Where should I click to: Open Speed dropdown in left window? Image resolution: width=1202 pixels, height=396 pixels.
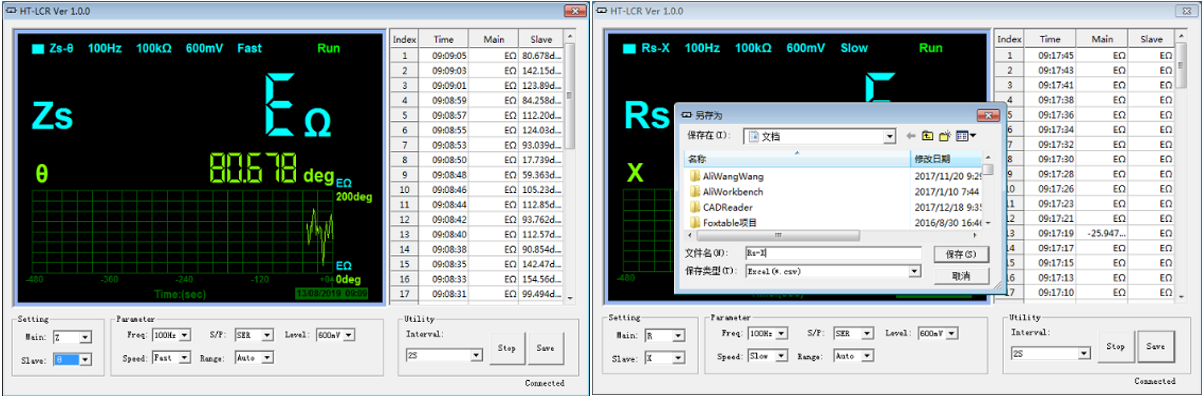(185, 357)
